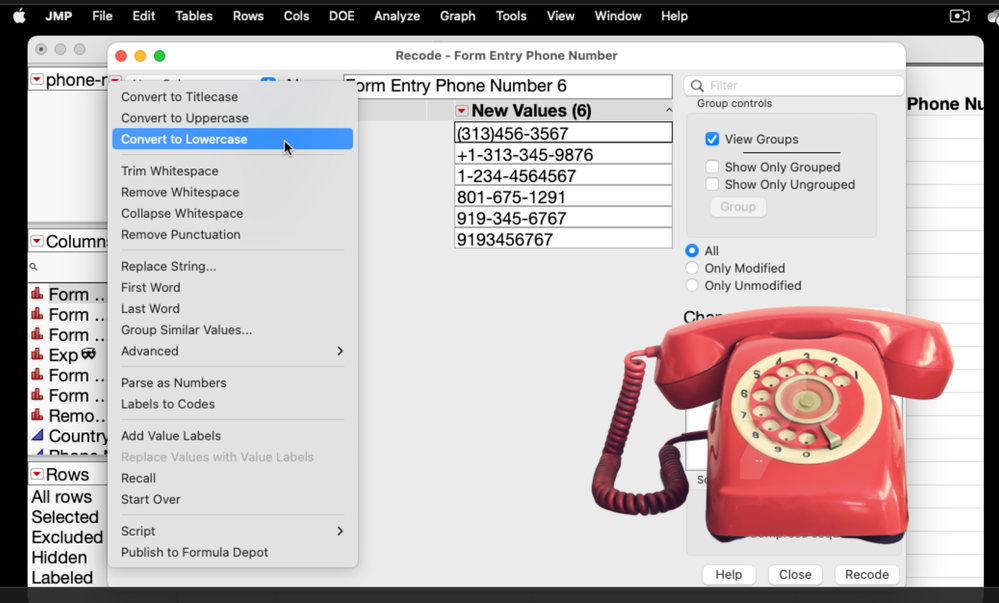
Task: Check Show Only Ungrouped
Action: [x=712, y=184]
